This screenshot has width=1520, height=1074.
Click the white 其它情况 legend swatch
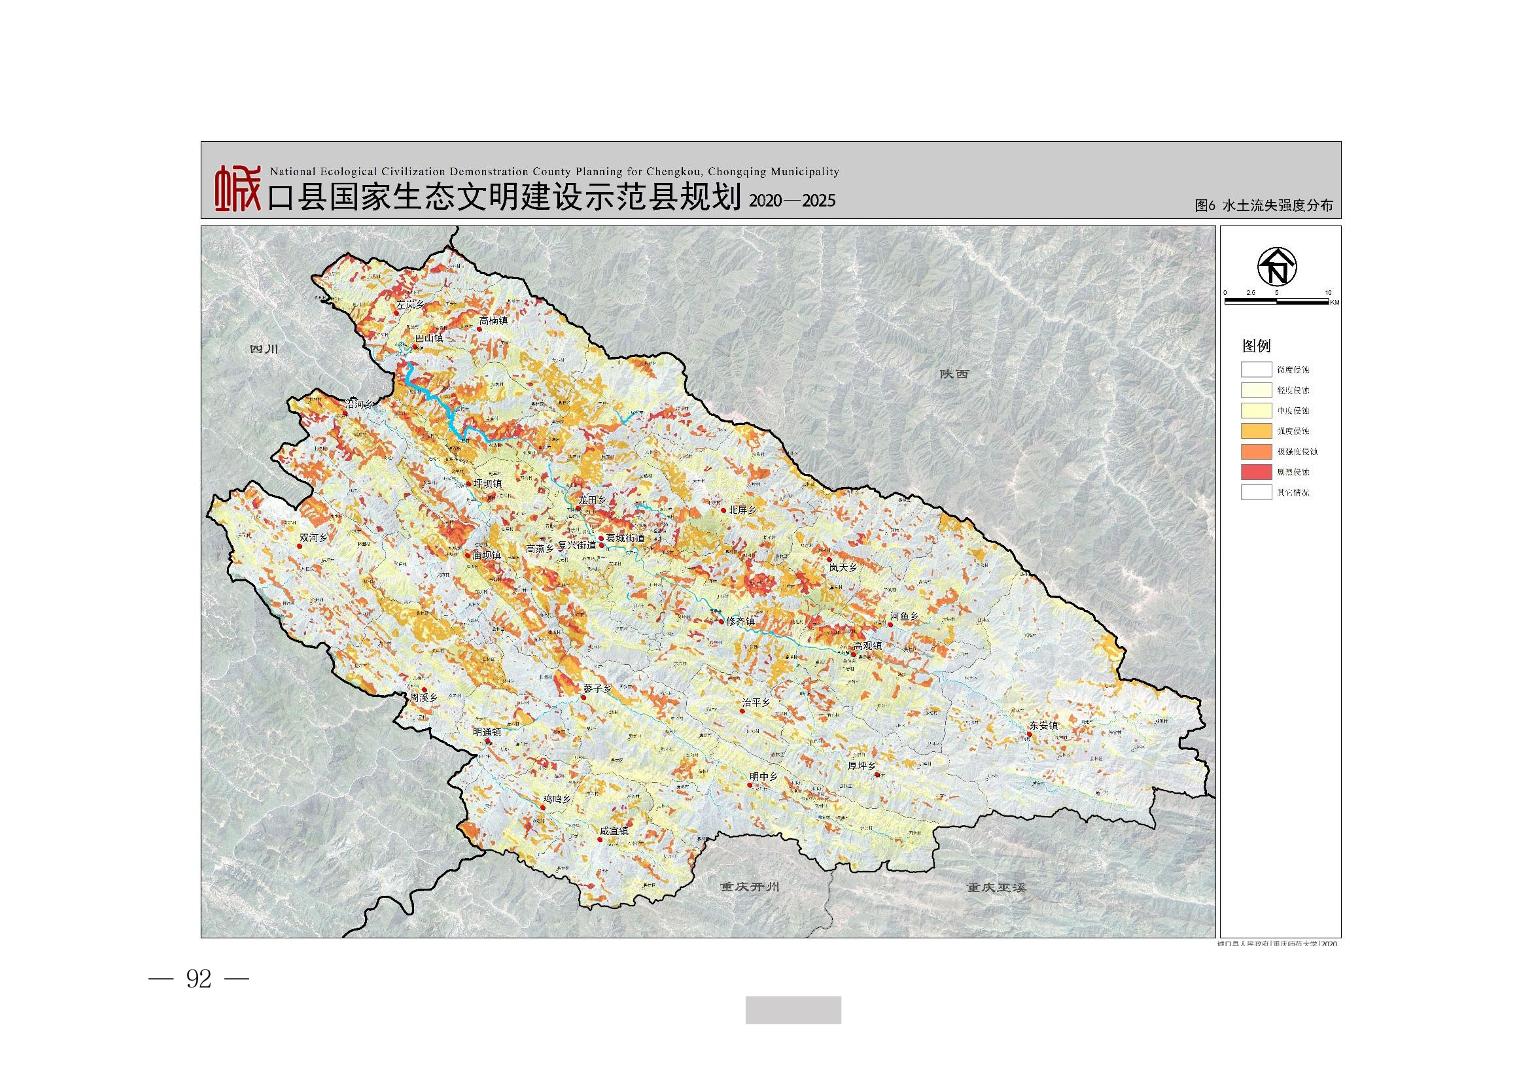pos(1256,492)
